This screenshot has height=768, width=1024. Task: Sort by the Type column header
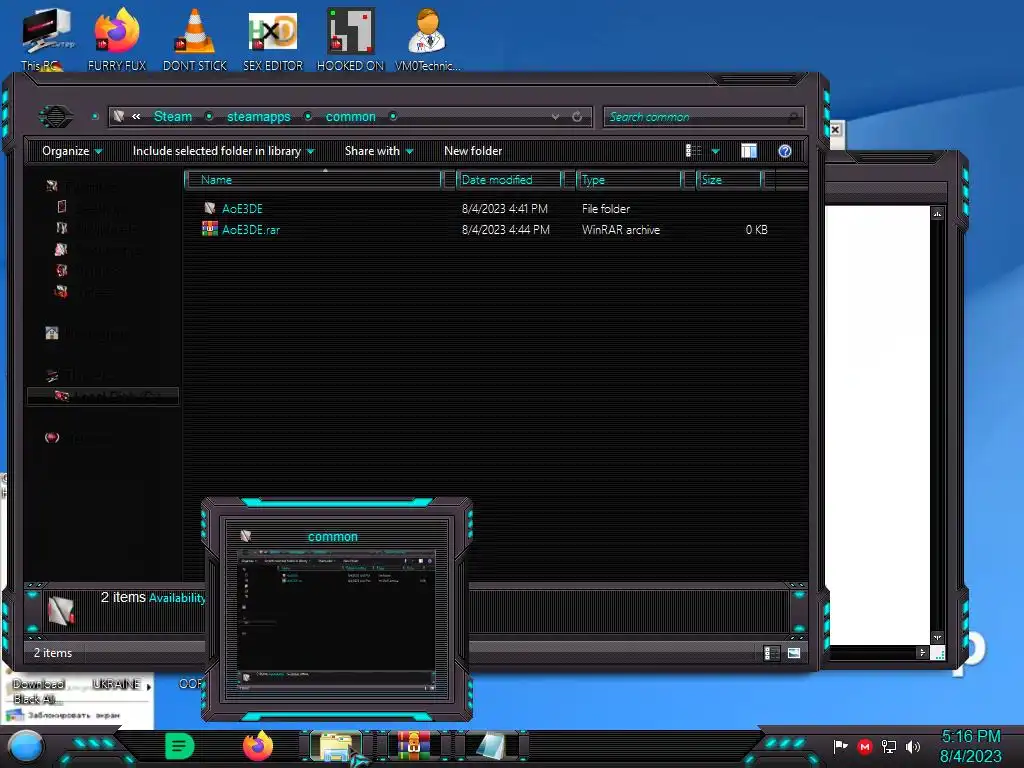tap(628, 180)
